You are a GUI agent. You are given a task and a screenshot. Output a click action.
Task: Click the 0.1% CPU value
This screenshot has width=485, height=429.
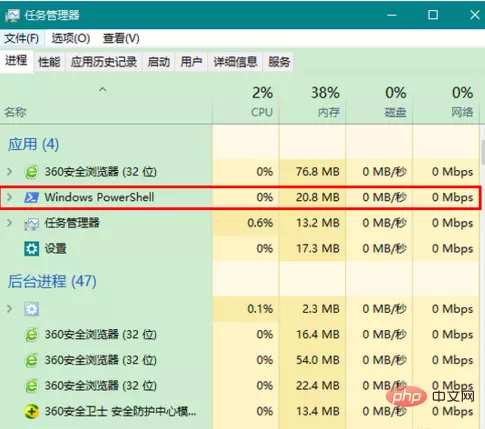[260, 309]
